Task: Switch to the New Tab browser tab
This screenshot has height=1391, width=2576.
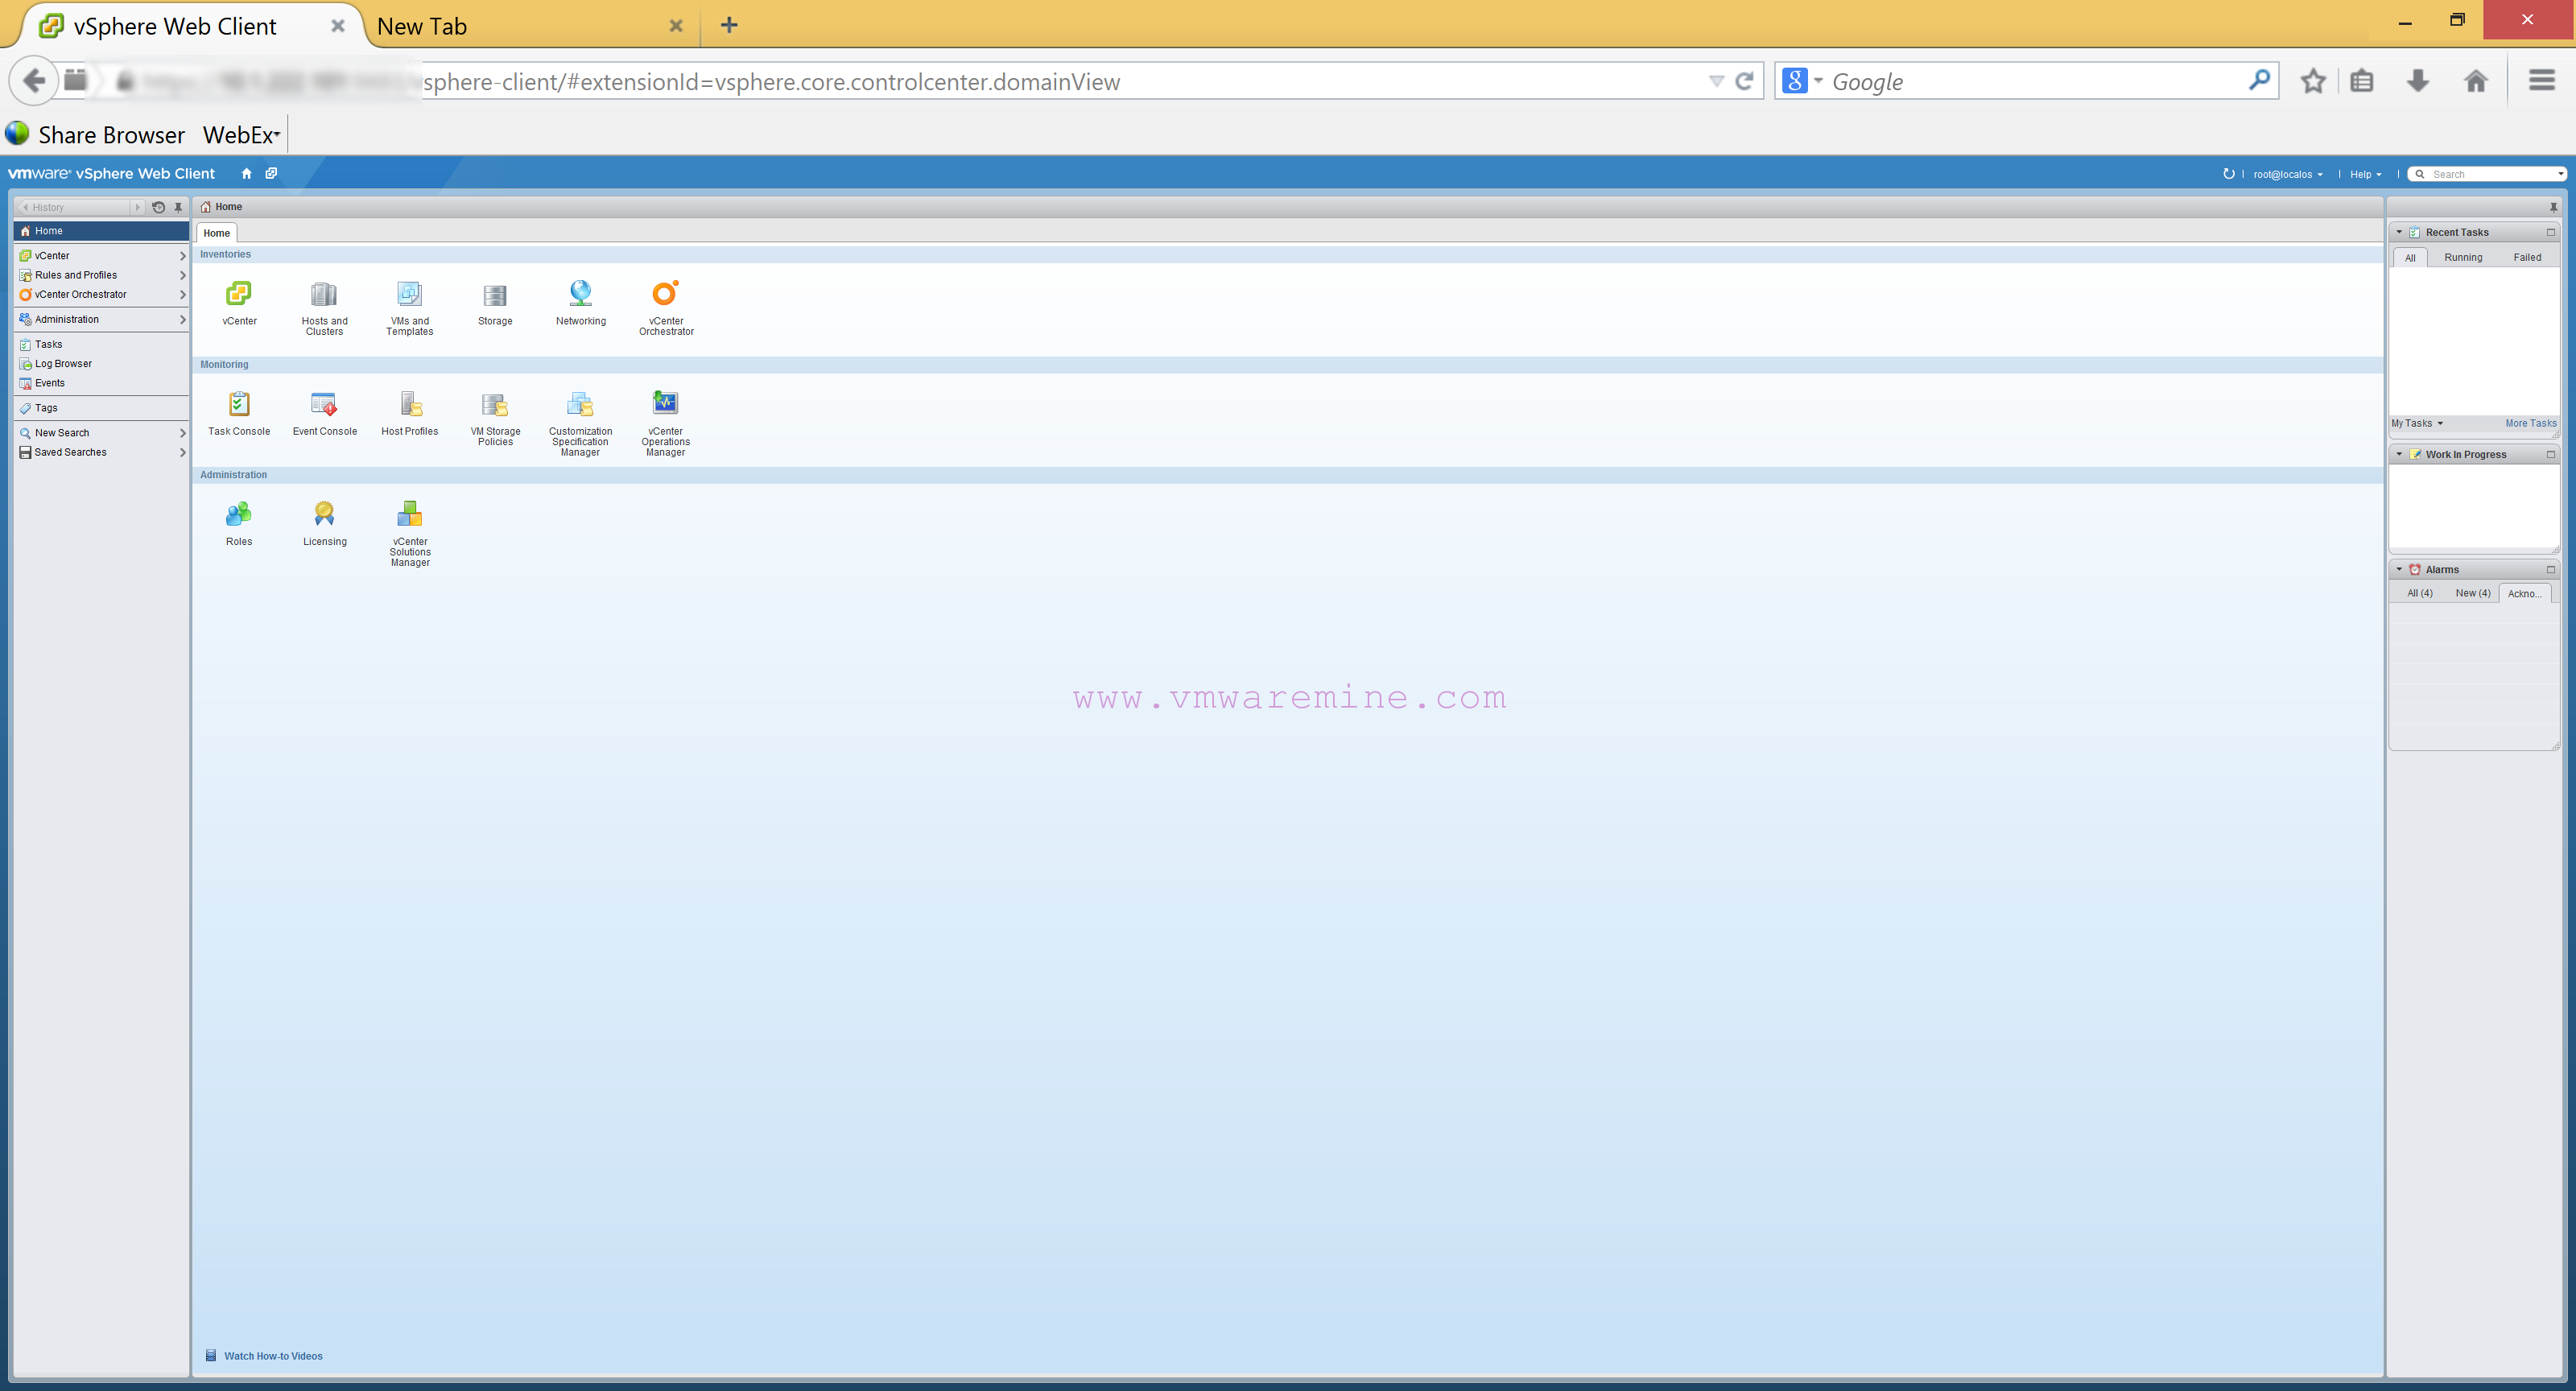Action: pos(530,26)
